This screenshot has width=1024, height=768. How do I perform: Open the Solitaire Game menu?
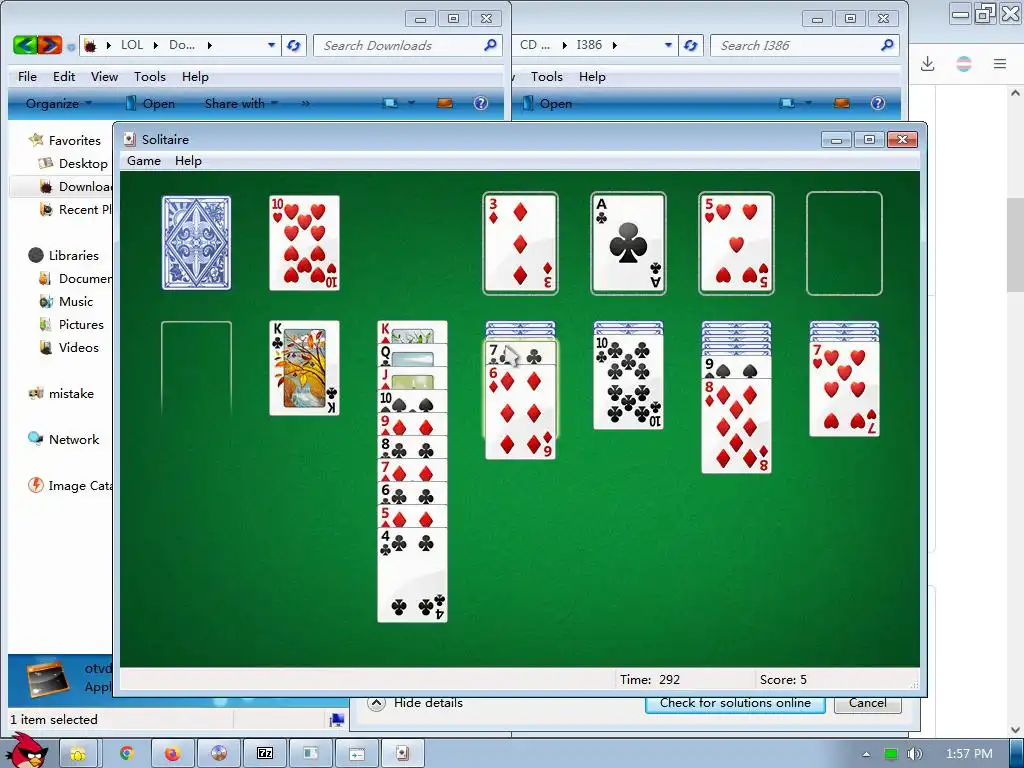click(144, 161)
